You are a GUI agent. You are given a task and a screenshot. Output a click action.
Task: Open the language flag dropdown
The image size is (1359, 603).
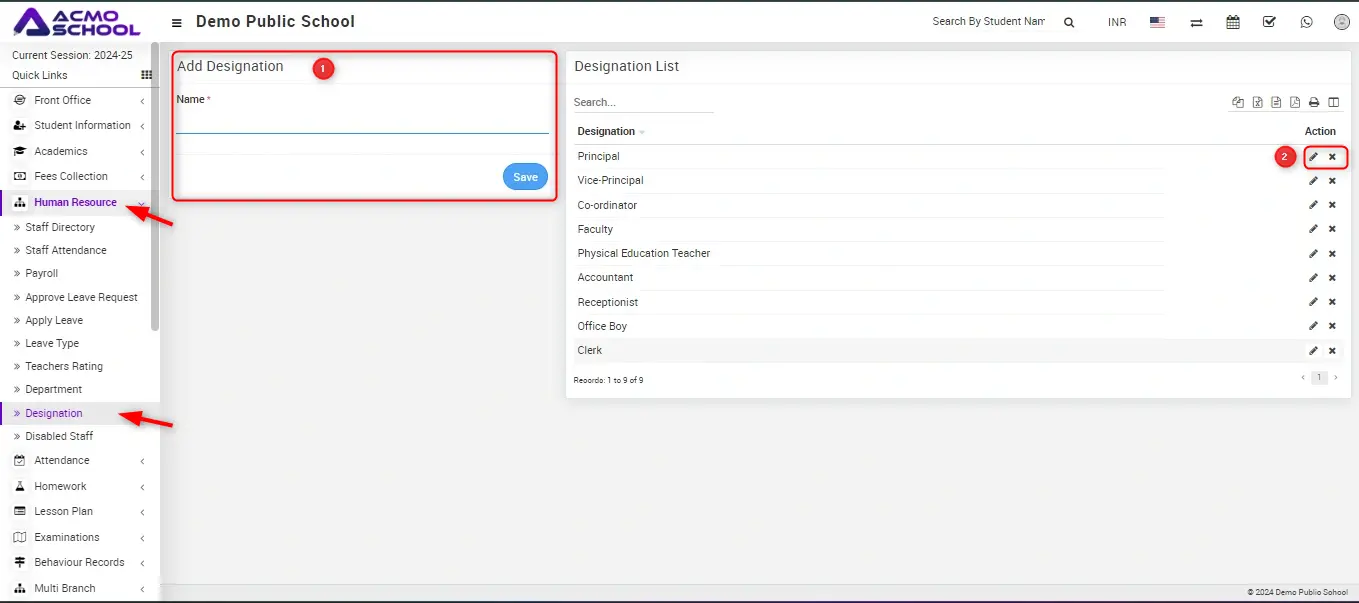(1157, 22)
